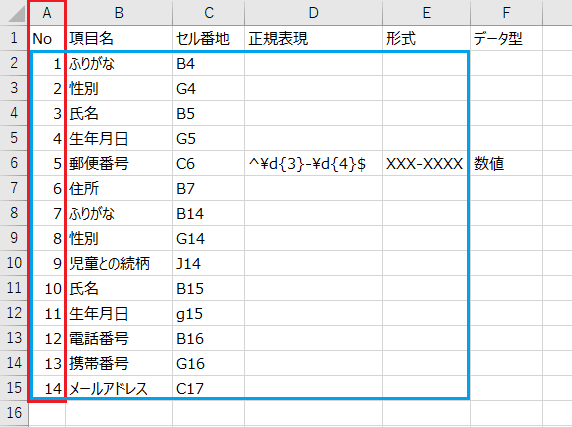This screenshot has width=572, height=427.
Task: Select the 'ふりがな' cell in row 2
Action: tap(119, 63)
